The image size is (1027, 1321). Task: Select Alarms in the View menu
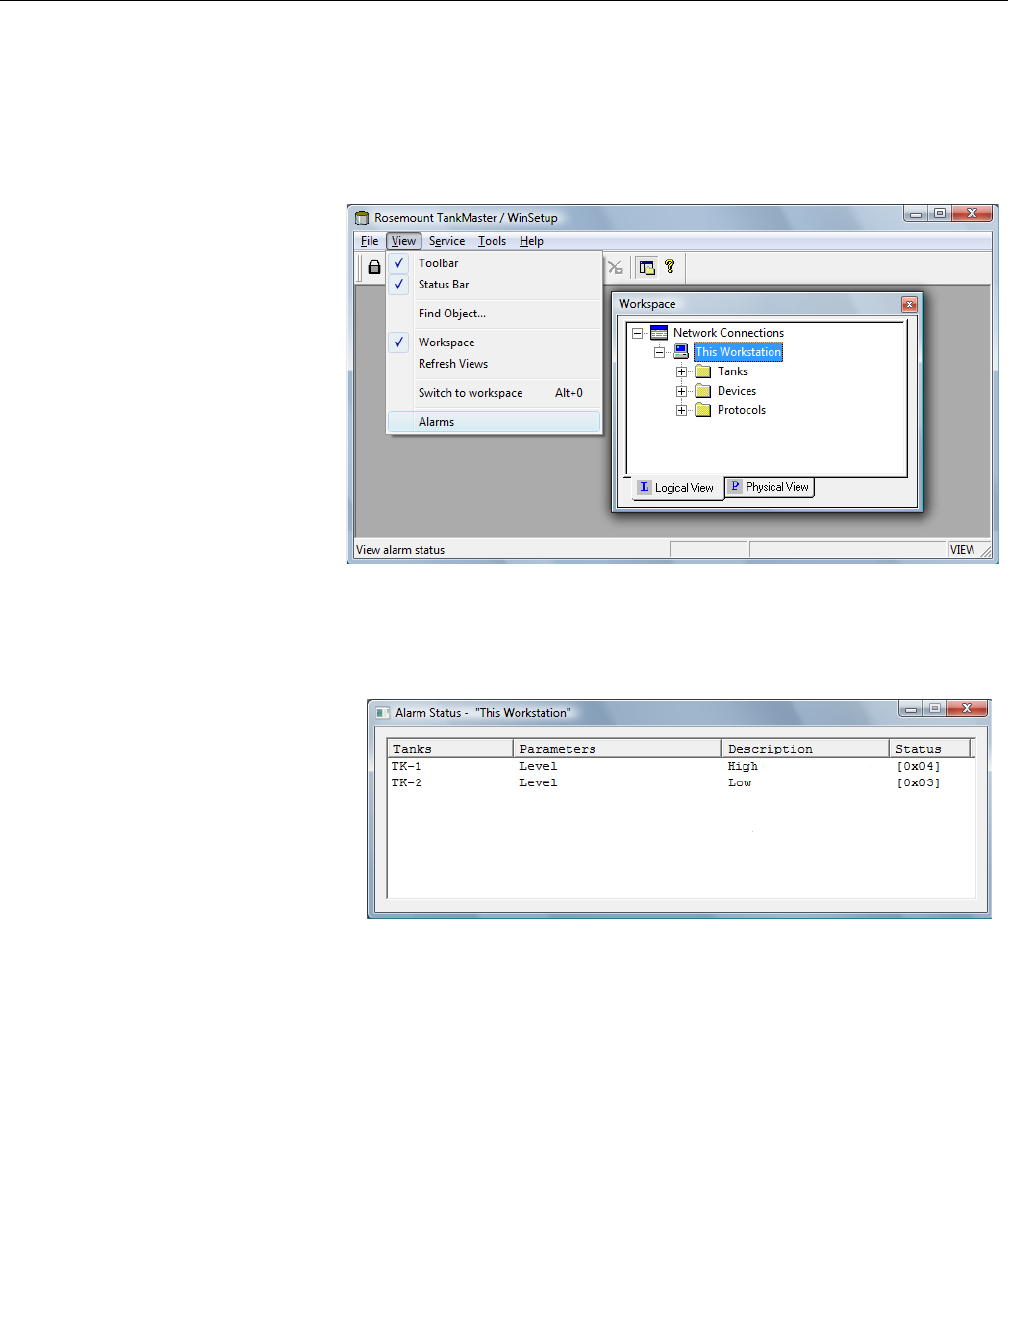tap(495, 422)
